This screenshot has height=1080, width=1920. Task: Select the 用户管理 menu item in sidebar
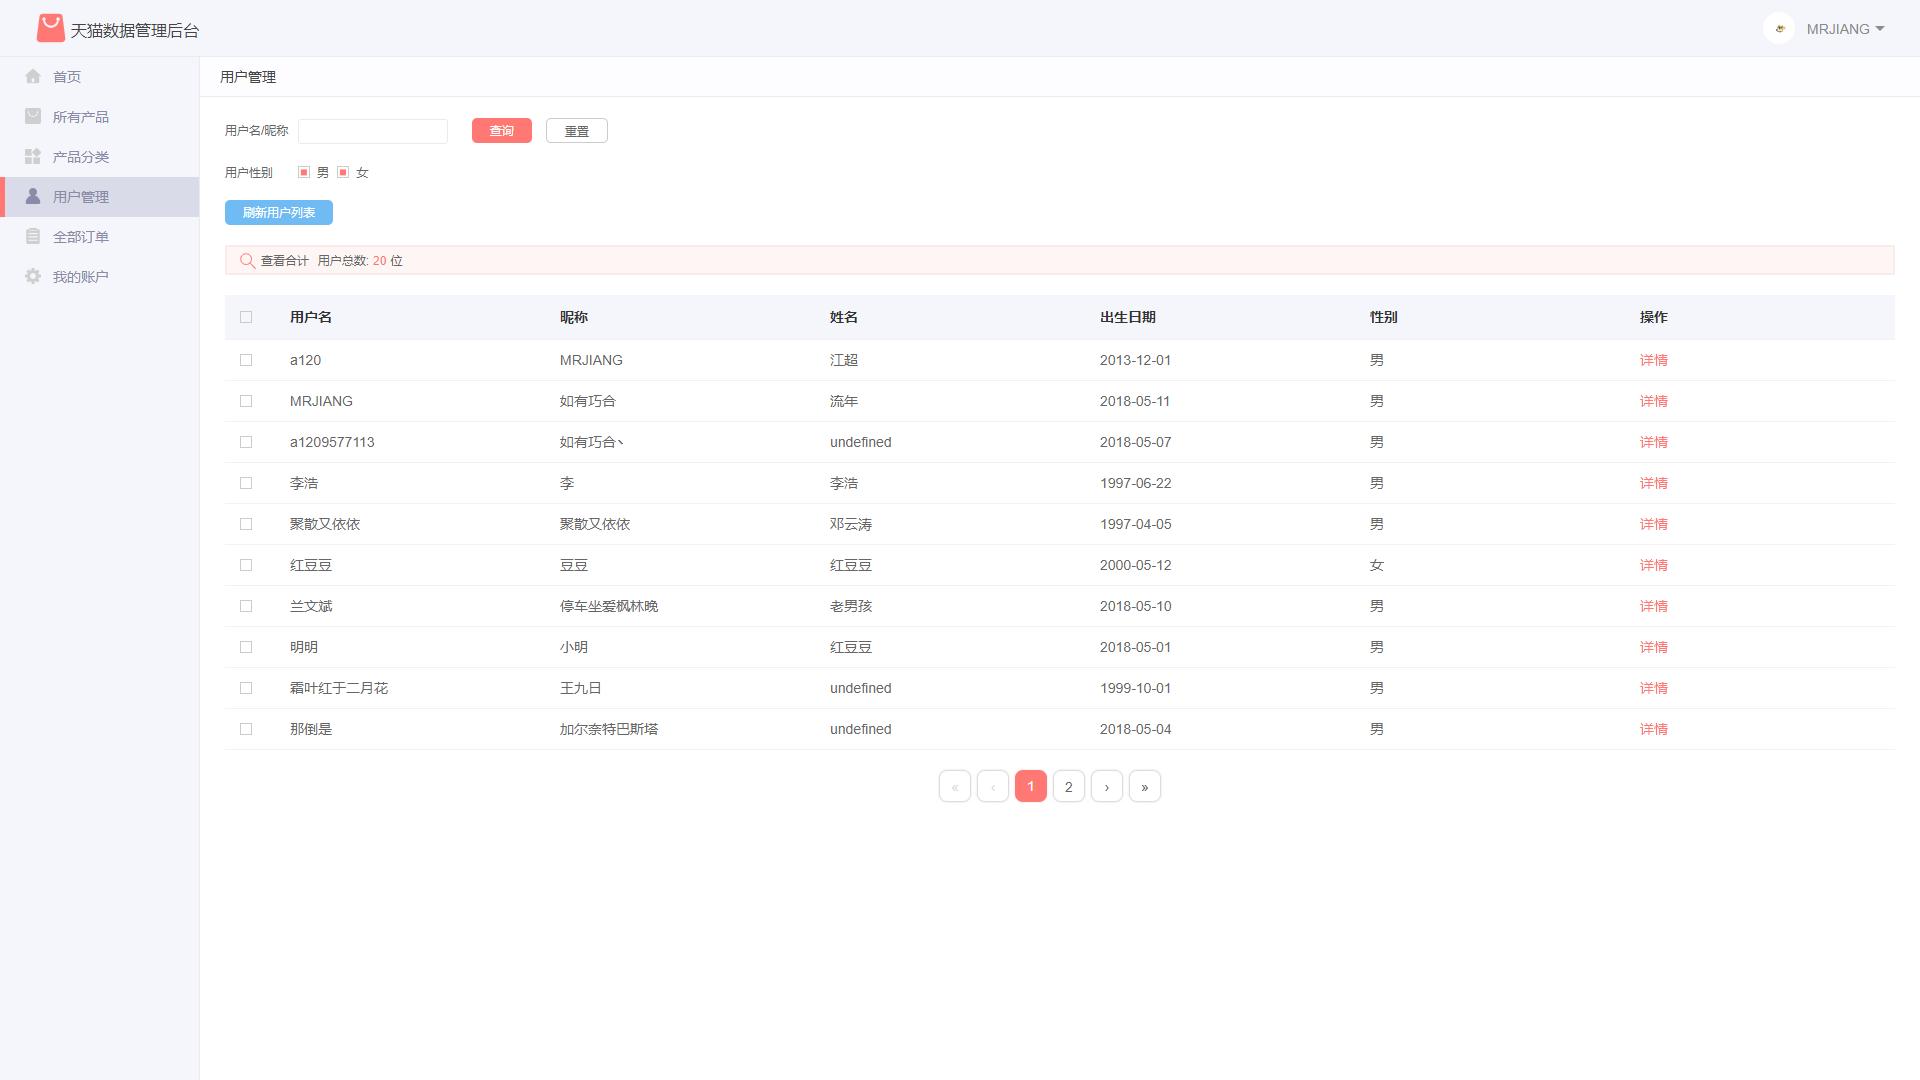82,196
